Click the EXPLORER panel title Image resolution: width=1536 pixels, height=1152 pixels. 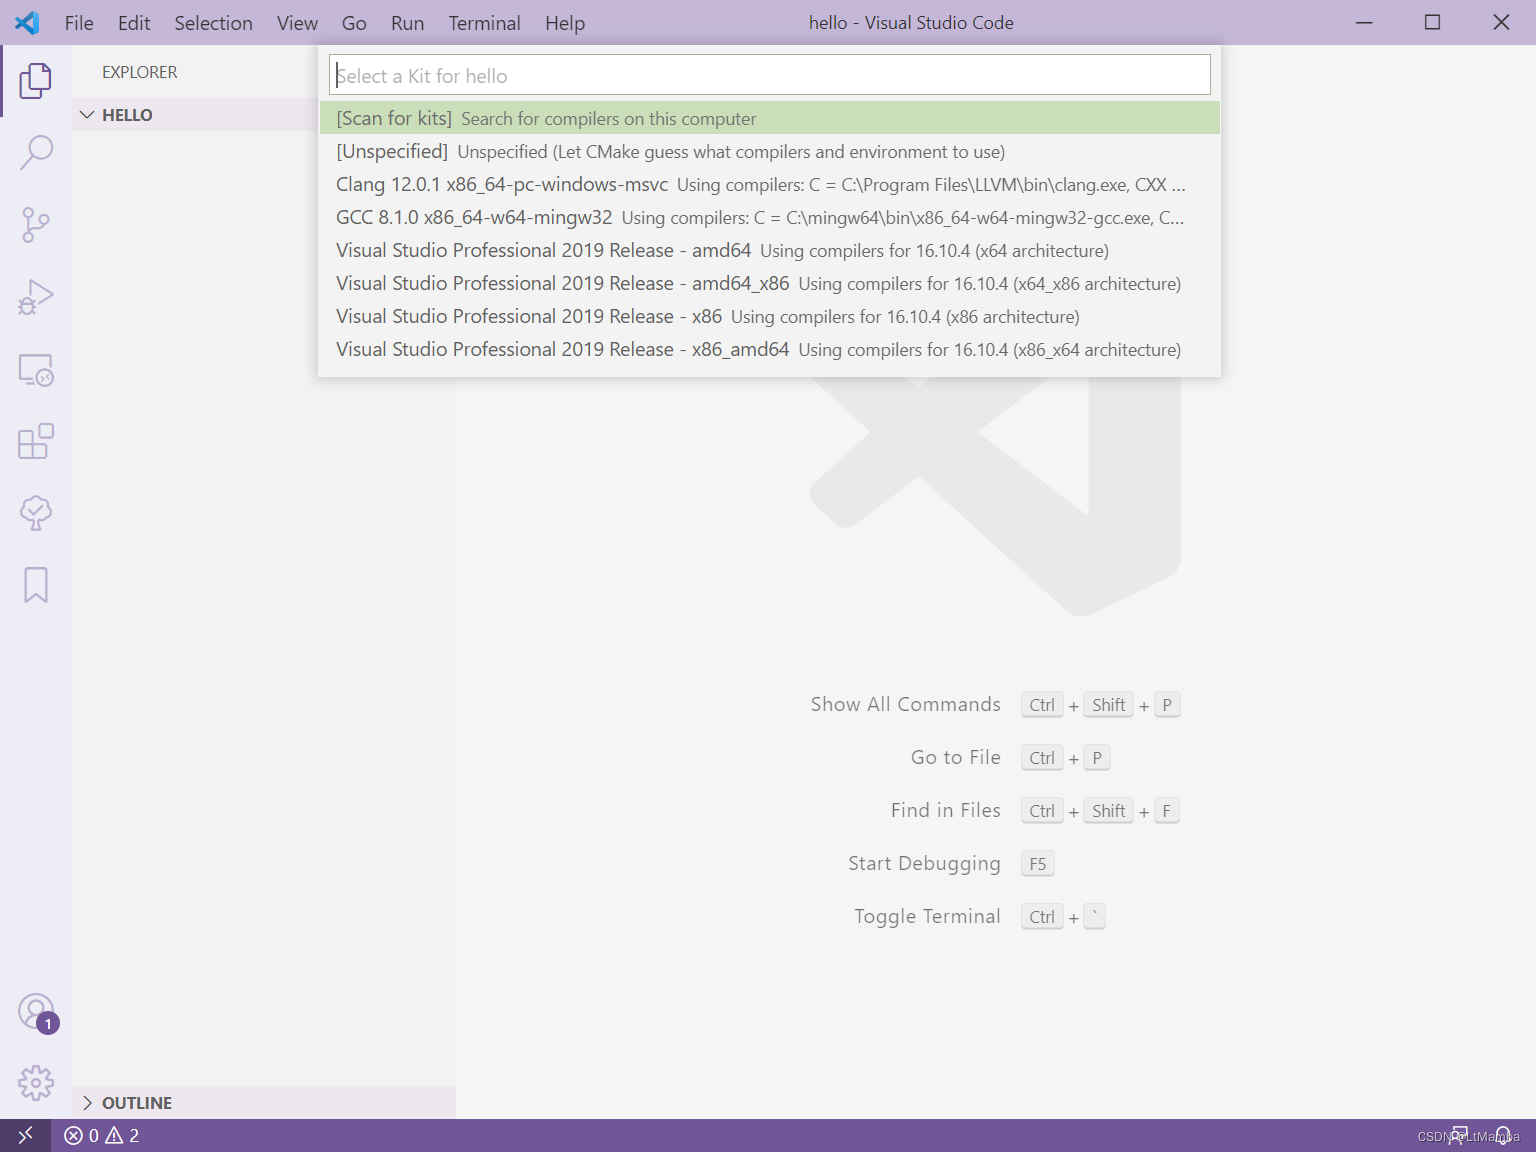click(x=139, y=72)
